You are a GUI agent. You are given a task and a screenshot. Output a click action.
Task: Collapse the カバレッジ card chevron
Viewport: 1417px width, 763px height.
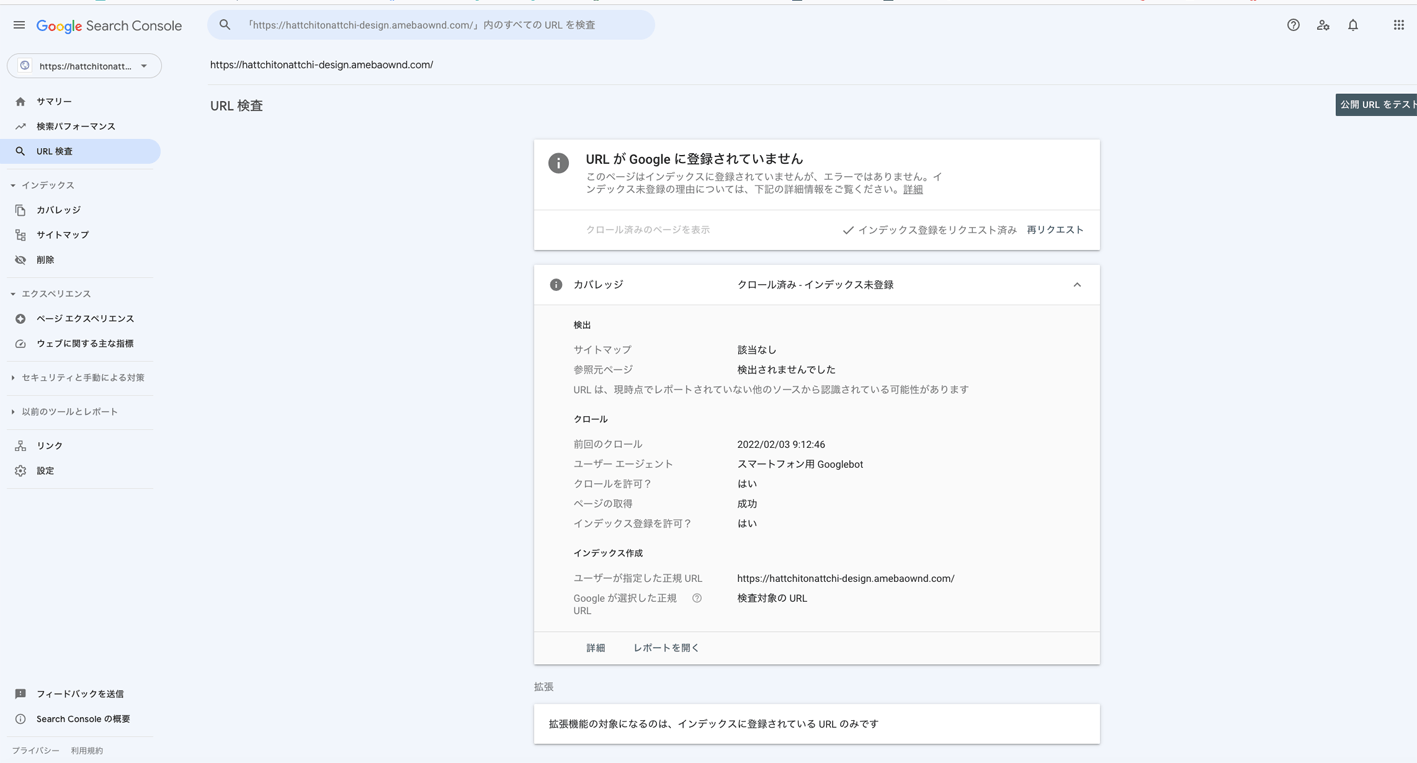pos(1077,285)
